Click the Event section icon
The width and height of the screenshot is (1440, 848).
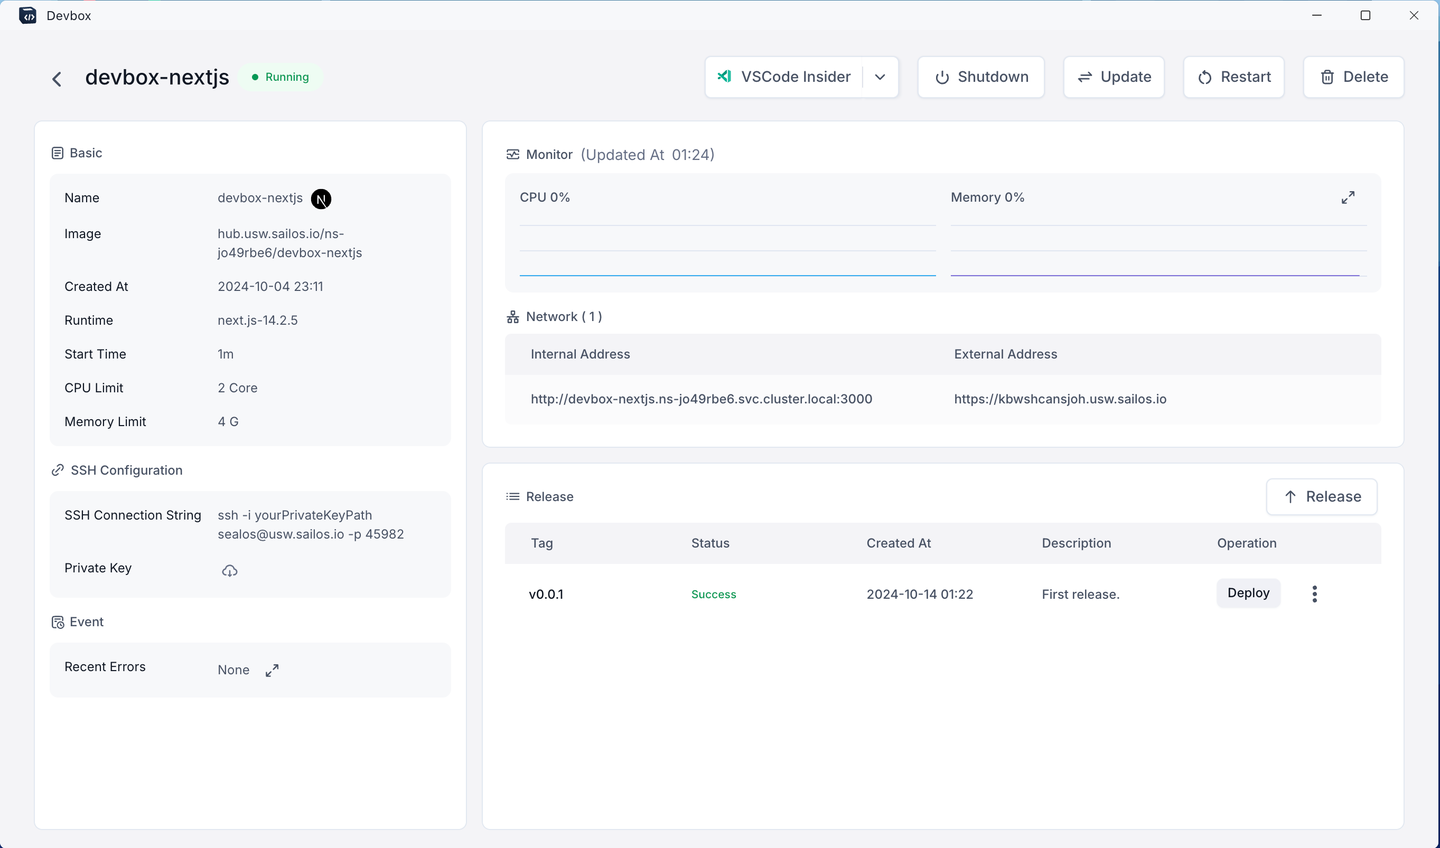pyautogui.click(x=58, y=621)
